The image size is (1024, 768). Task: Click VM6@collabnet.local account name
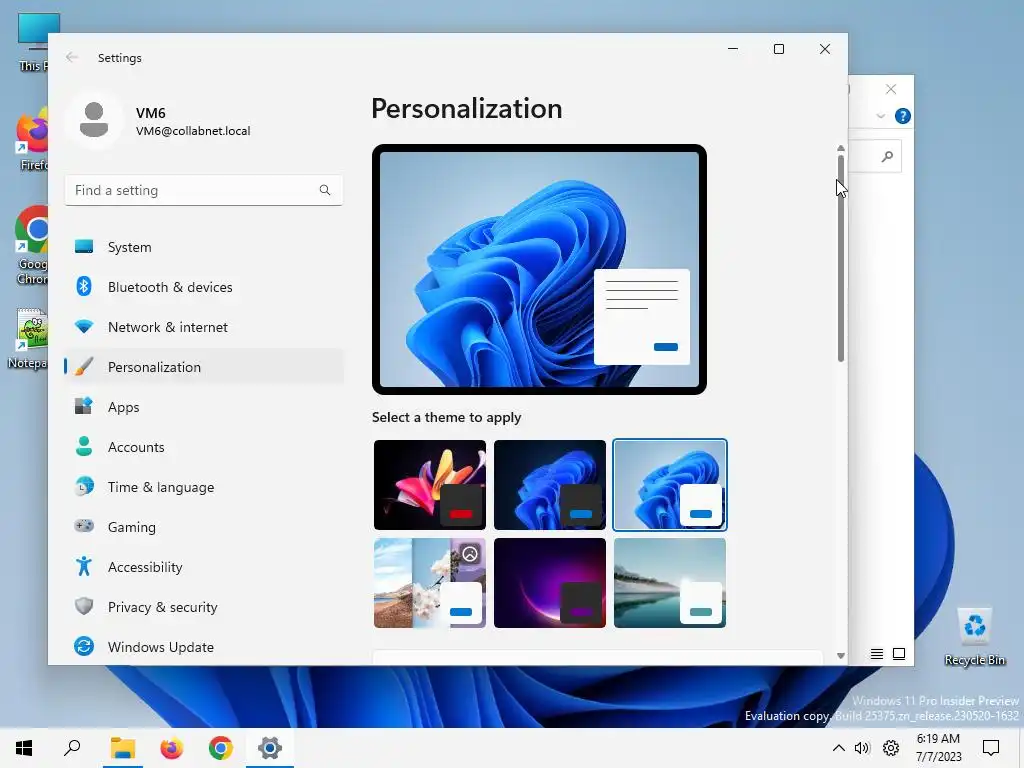coord(193,131)
